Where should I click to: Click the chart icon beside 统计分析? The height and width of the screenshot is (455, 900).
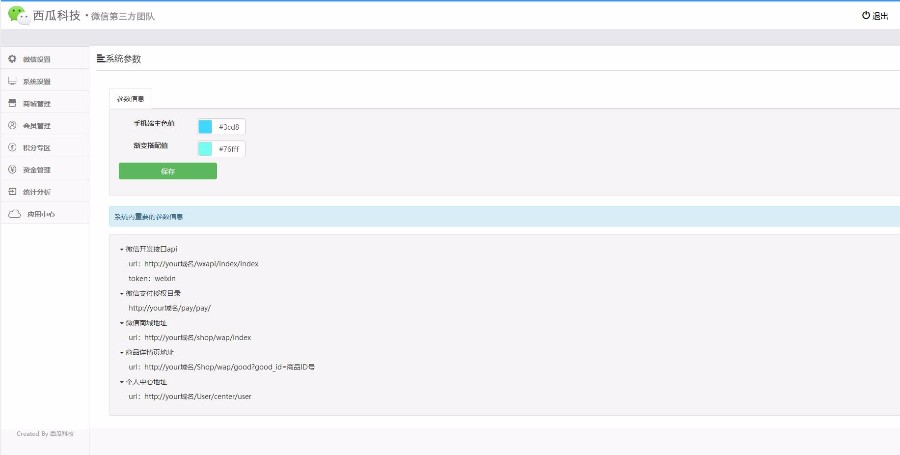pos(12,191)
